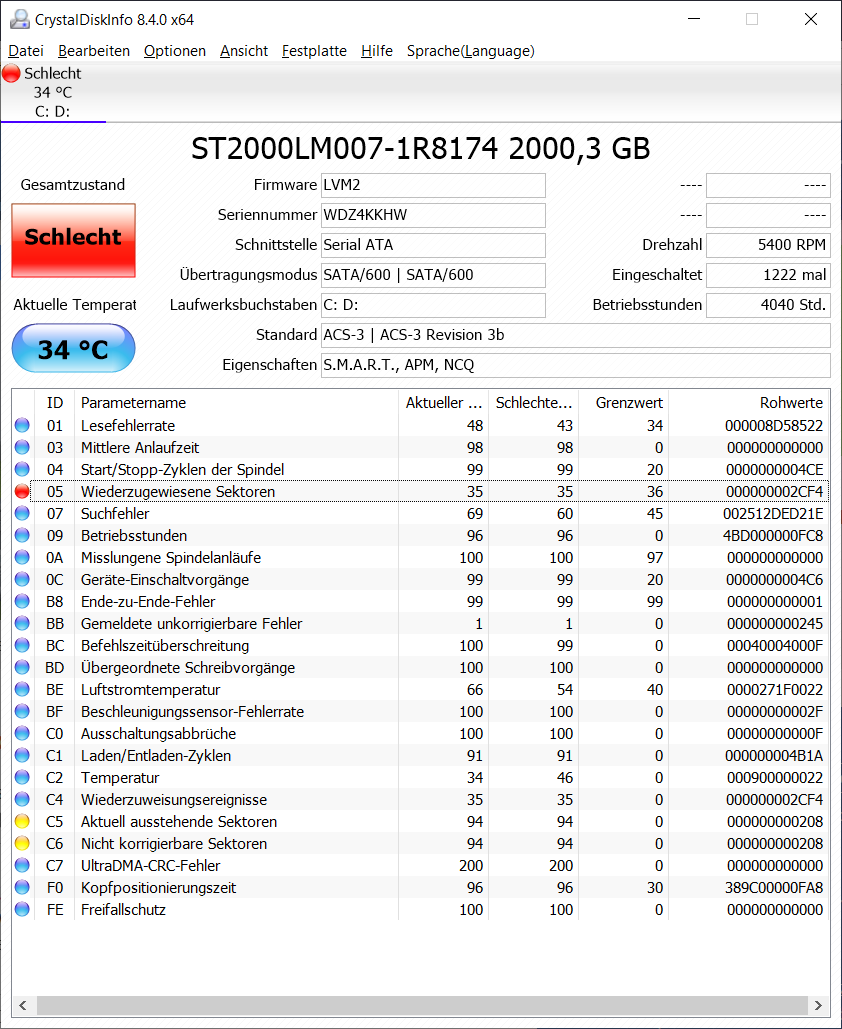
Task: Click the blue dot for Gemeldete unkorrigierbare Fehler
Action: 22,623
